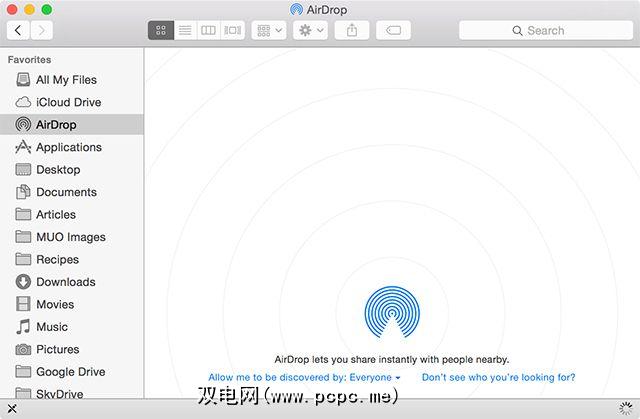Click All My Files icon in sidebar
The image size is (640, 419).
(23, 80)
